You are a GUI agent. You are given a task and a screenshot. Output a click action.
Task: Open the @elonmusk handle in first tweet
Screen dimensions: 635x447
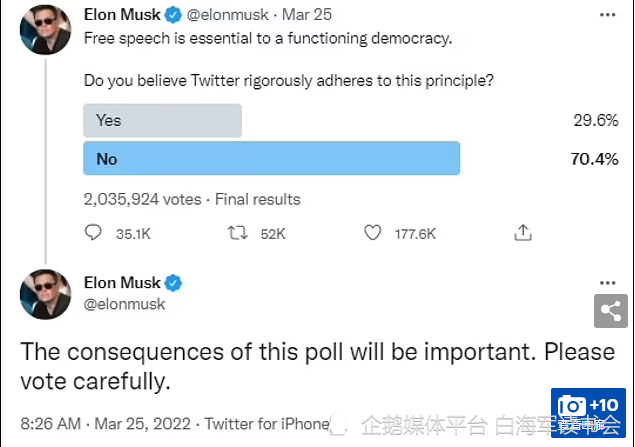pos(228,15)
